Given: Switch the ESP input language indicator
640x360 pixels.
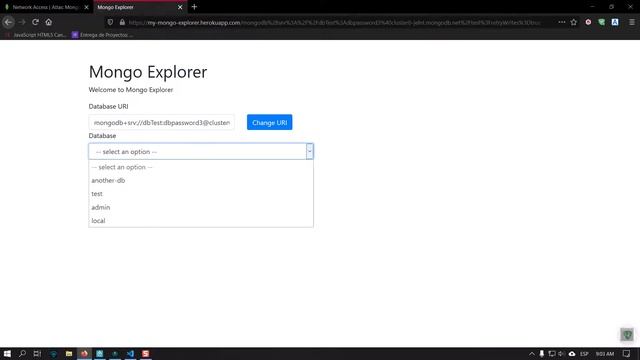Looking at the screenshot, I should 584,353.
